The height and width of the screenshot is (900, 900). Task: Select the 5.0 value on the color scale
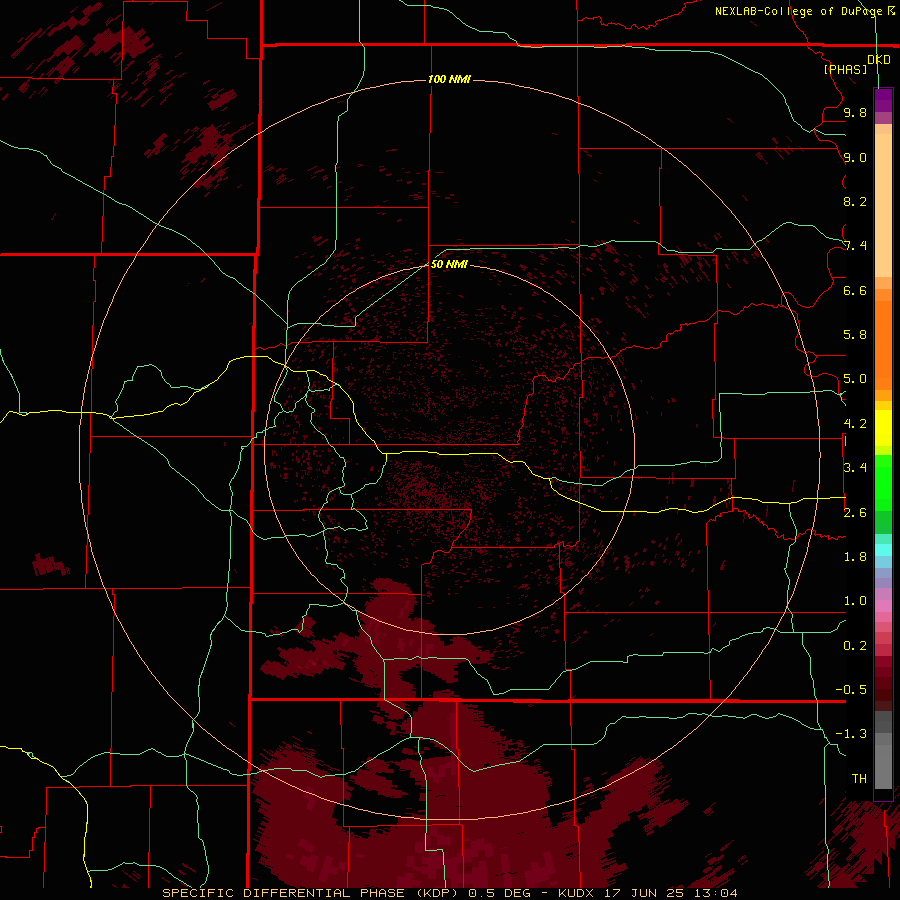click(855, 379)
